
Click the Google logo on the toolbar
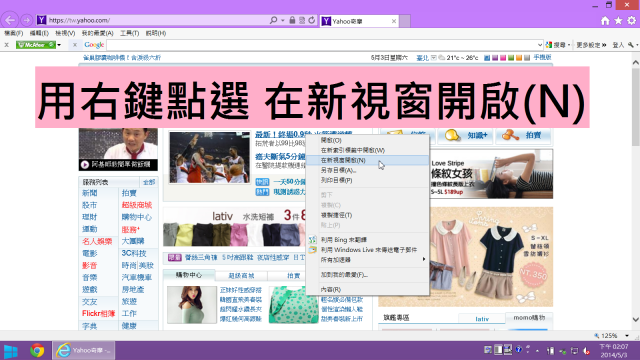point(94,45)
